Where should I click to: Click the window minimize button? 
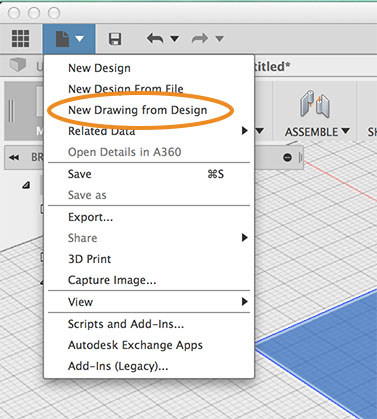pyautogui.click(x=34, y=13)
